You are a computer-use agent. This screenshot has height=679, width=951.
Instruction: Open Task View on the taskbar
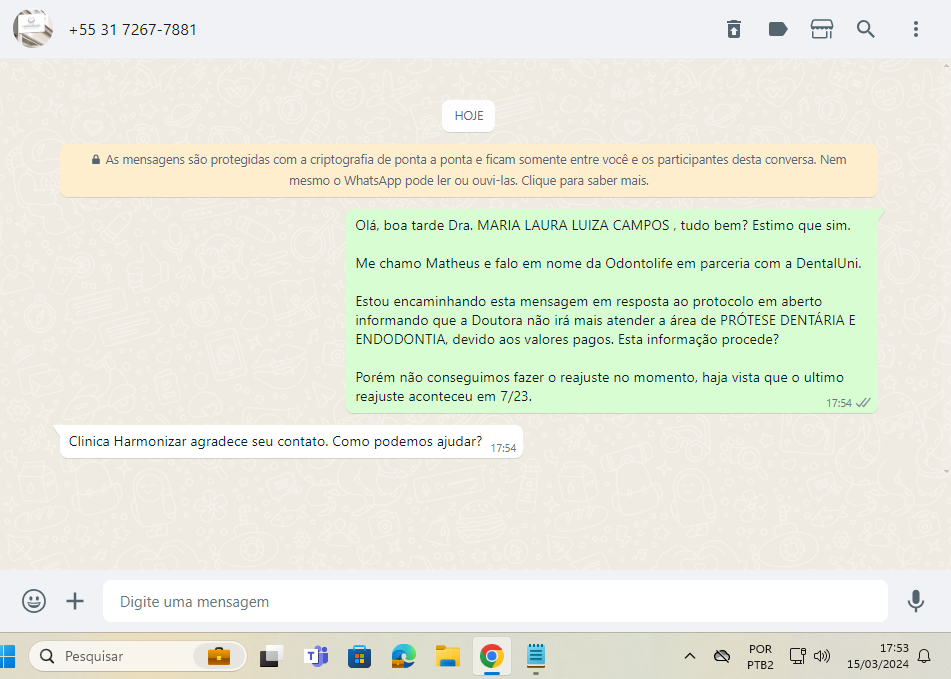[x=271, y=656]
